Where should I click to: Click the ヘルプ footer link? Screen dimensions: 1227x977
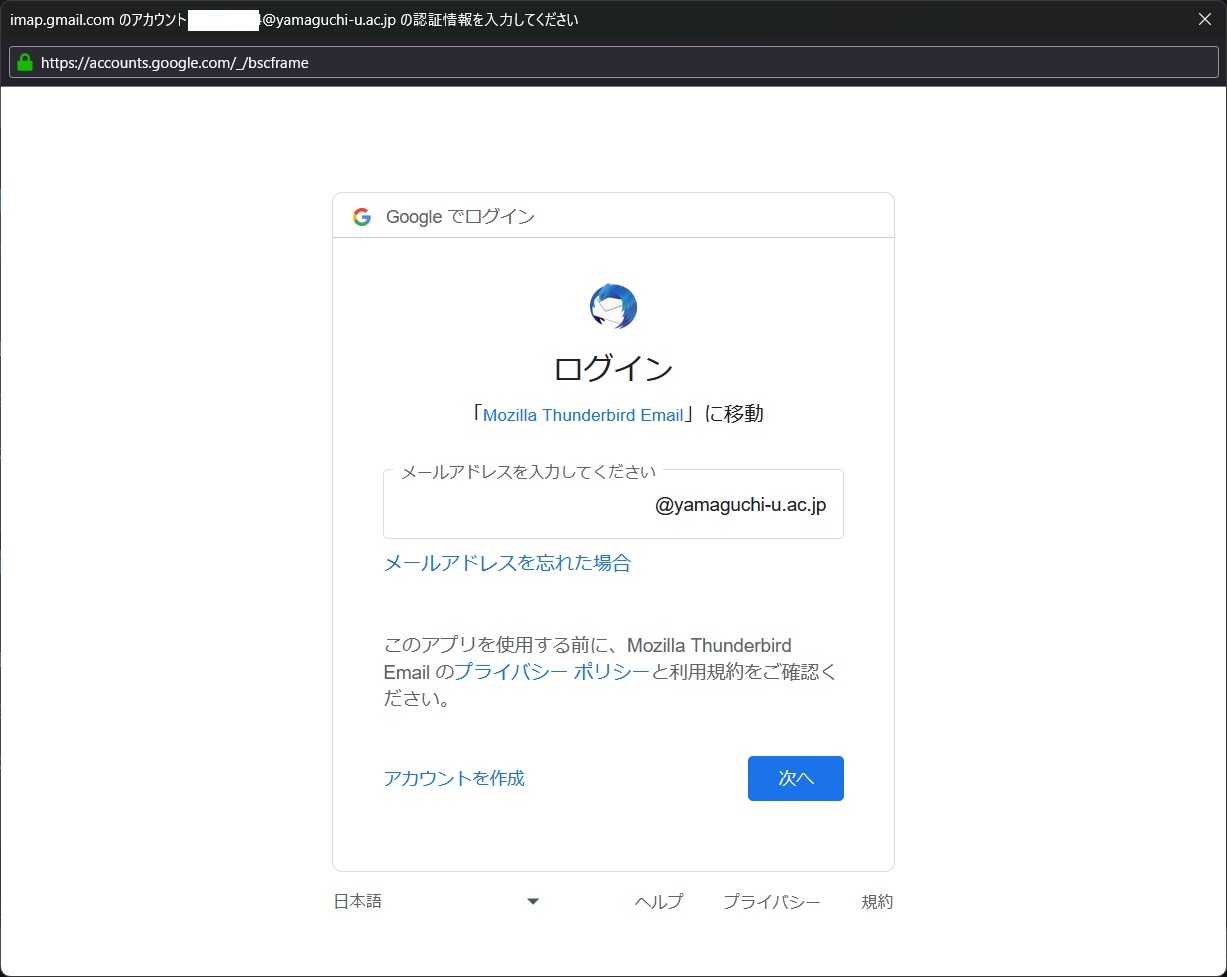[659, 902]
